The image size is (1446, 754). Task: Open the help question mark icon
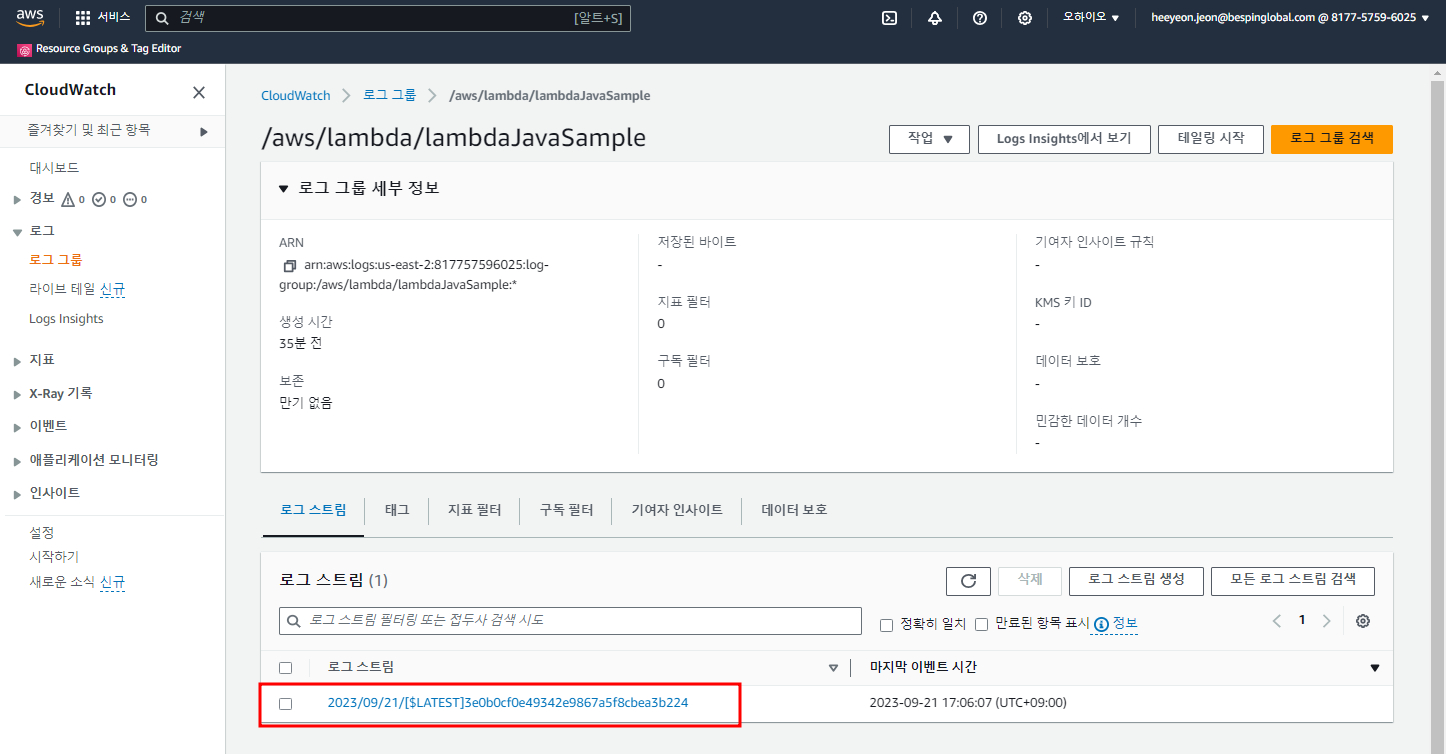(x=980, y=18)
